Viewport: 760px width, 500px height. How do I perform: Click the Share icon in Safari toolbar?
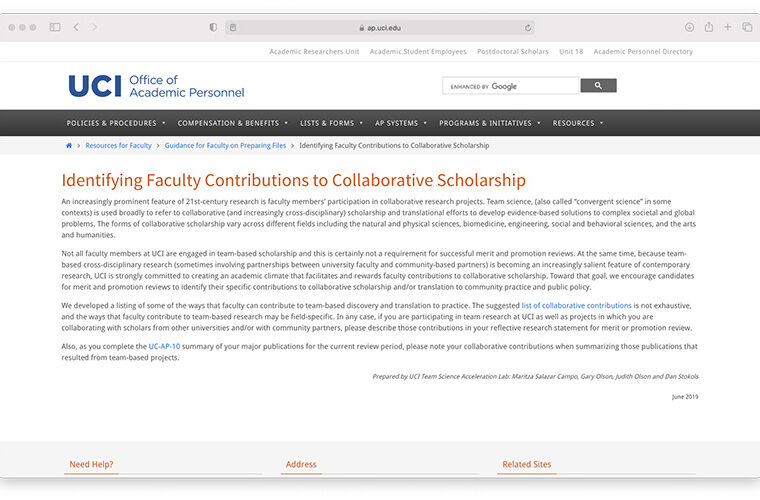pos(709,27)
